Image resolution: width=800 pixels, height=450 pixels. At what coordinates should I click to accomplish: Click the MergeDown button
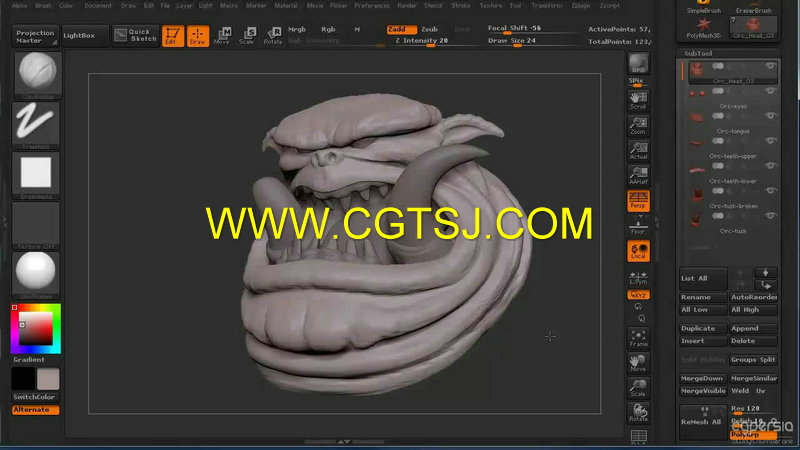[703, 379]
